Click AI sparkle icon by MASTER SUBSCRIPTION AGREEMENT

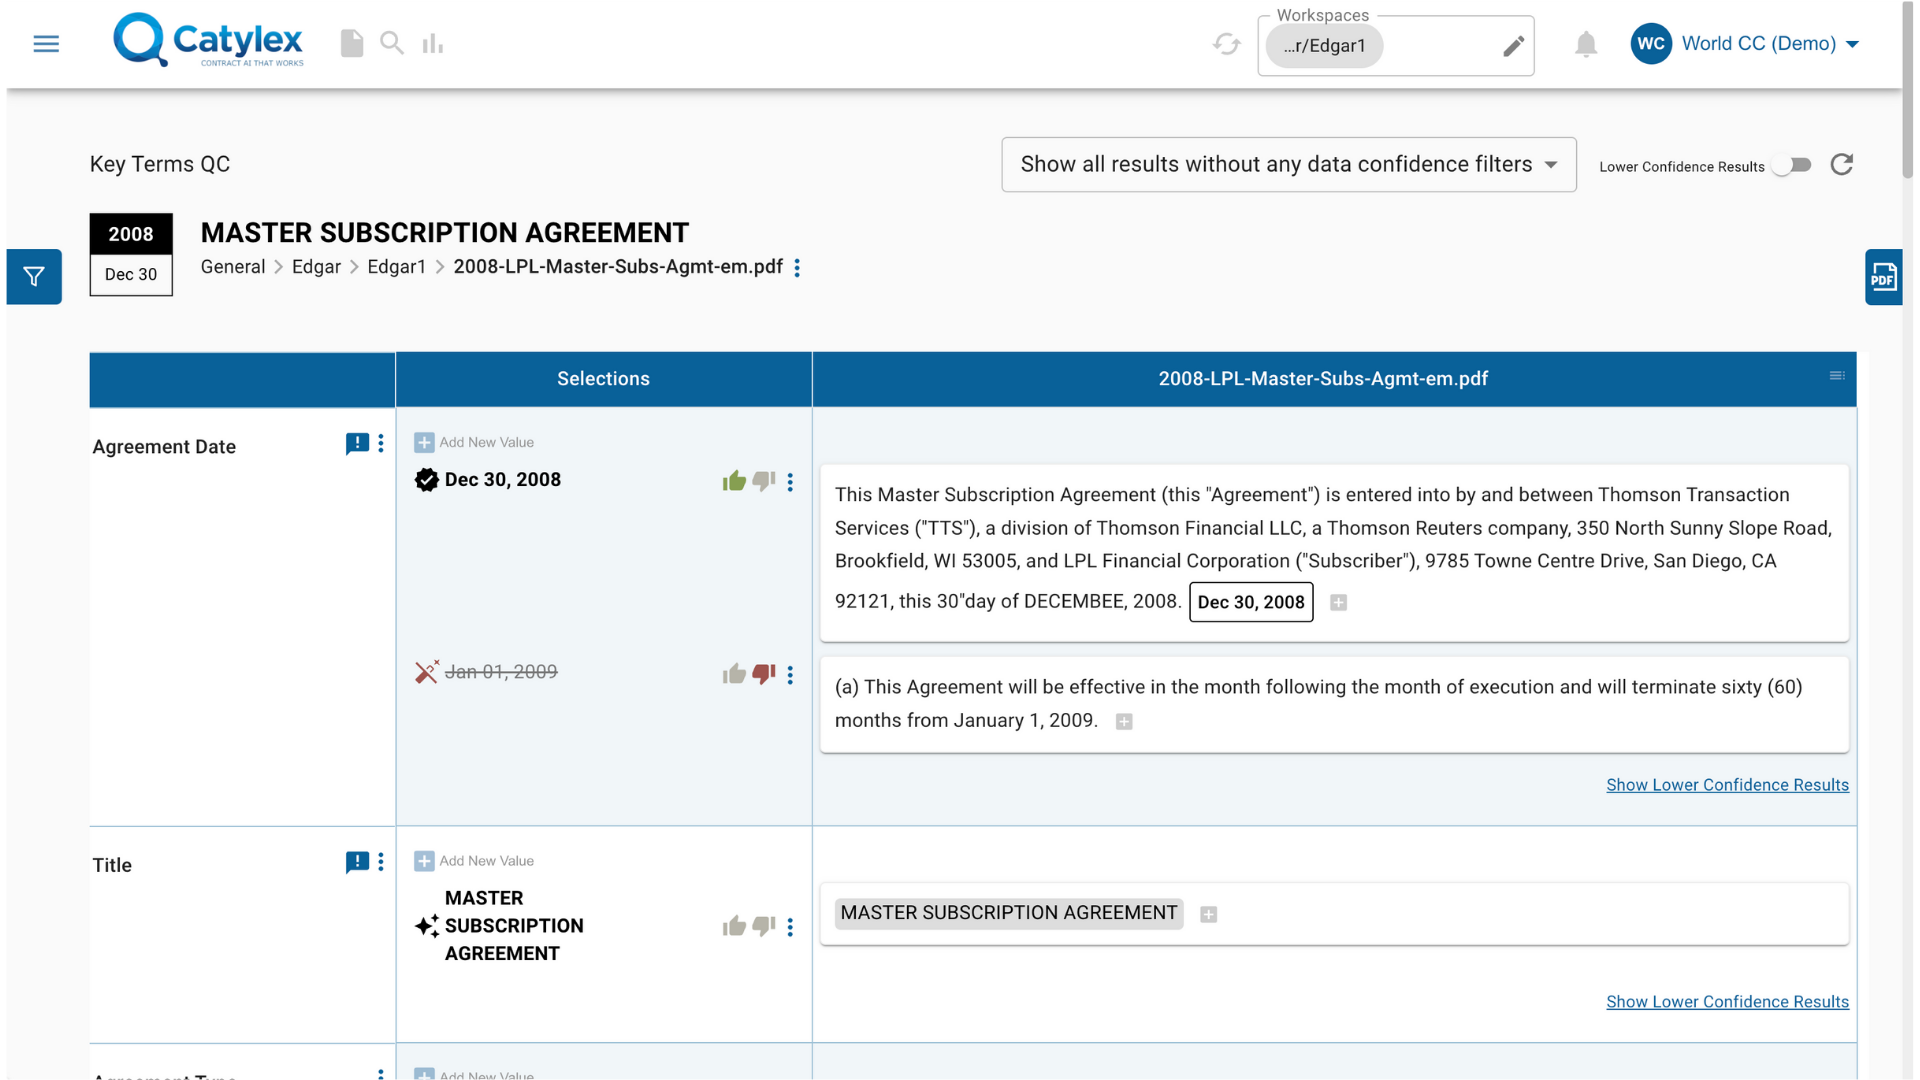tap(427, 926)
